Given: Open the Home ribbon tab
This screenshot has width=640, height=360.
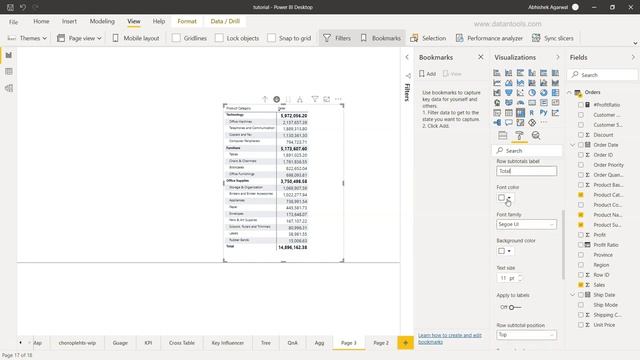Looking at the screenshot, I should [x=41, y=21].
